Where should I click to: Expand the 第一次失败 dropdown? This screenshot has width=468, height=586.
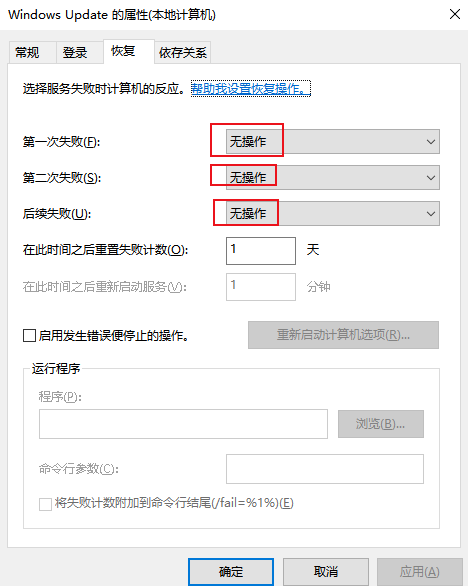333,142
